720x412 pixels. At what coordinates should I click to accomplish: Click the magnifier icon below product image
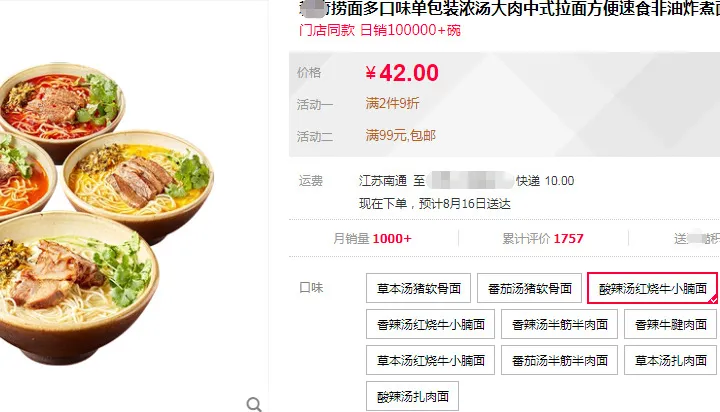click(254, 404)
